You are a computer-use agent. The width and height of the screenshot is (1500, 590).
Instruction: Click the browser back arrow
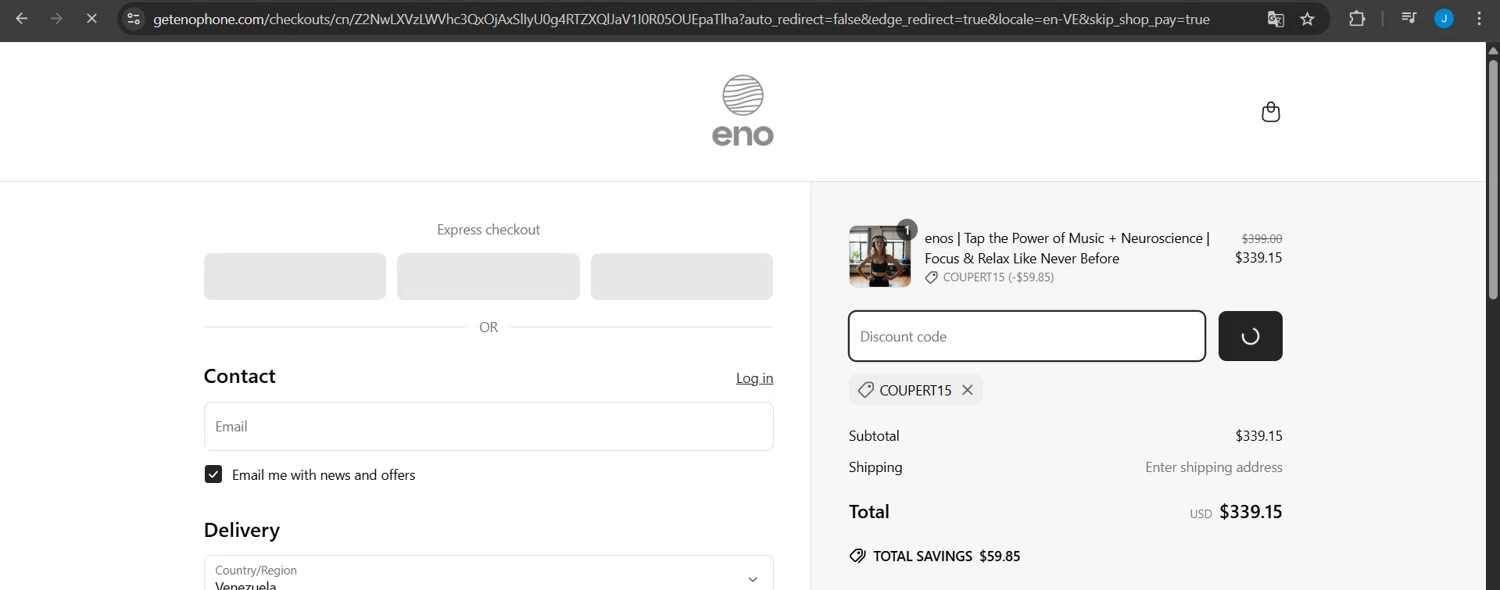[21, 18]
